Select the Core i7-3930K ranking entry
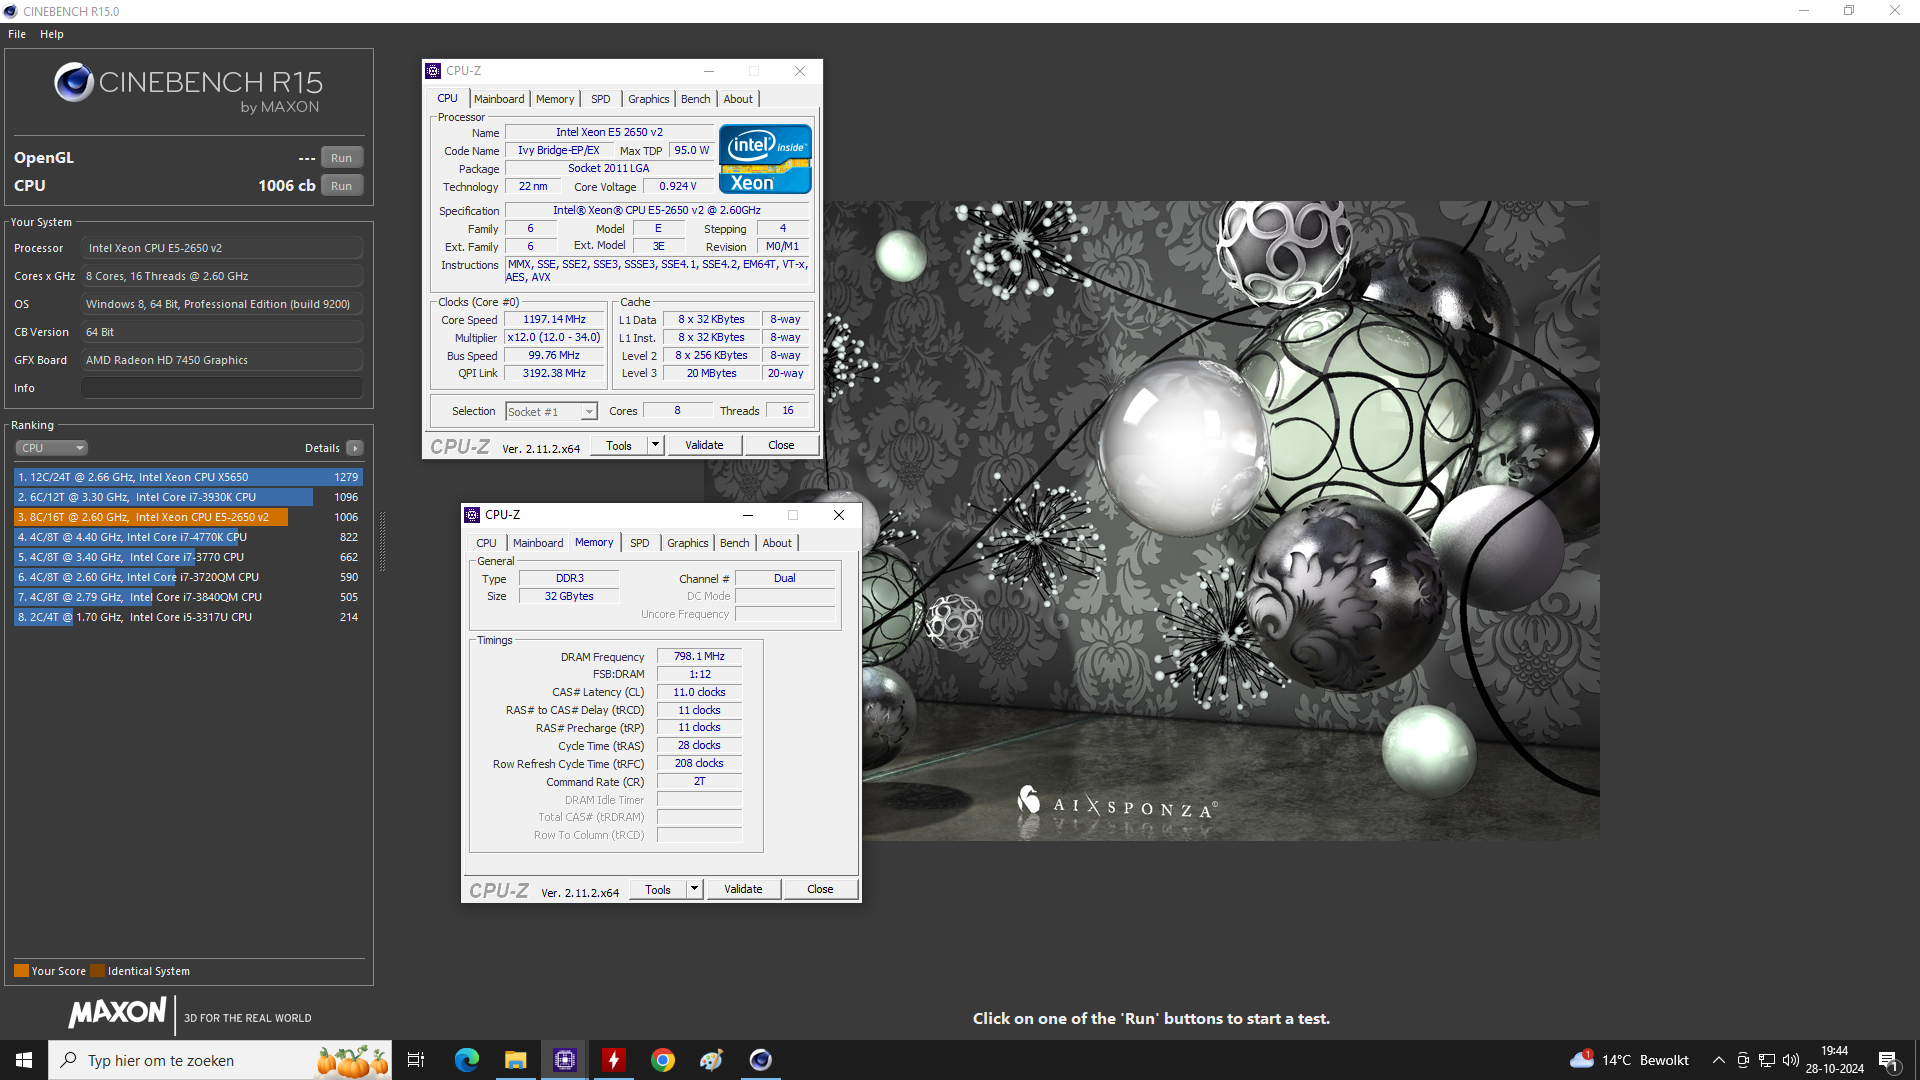The height and width of the screenshot is (1080, 1920). (188, 497)
